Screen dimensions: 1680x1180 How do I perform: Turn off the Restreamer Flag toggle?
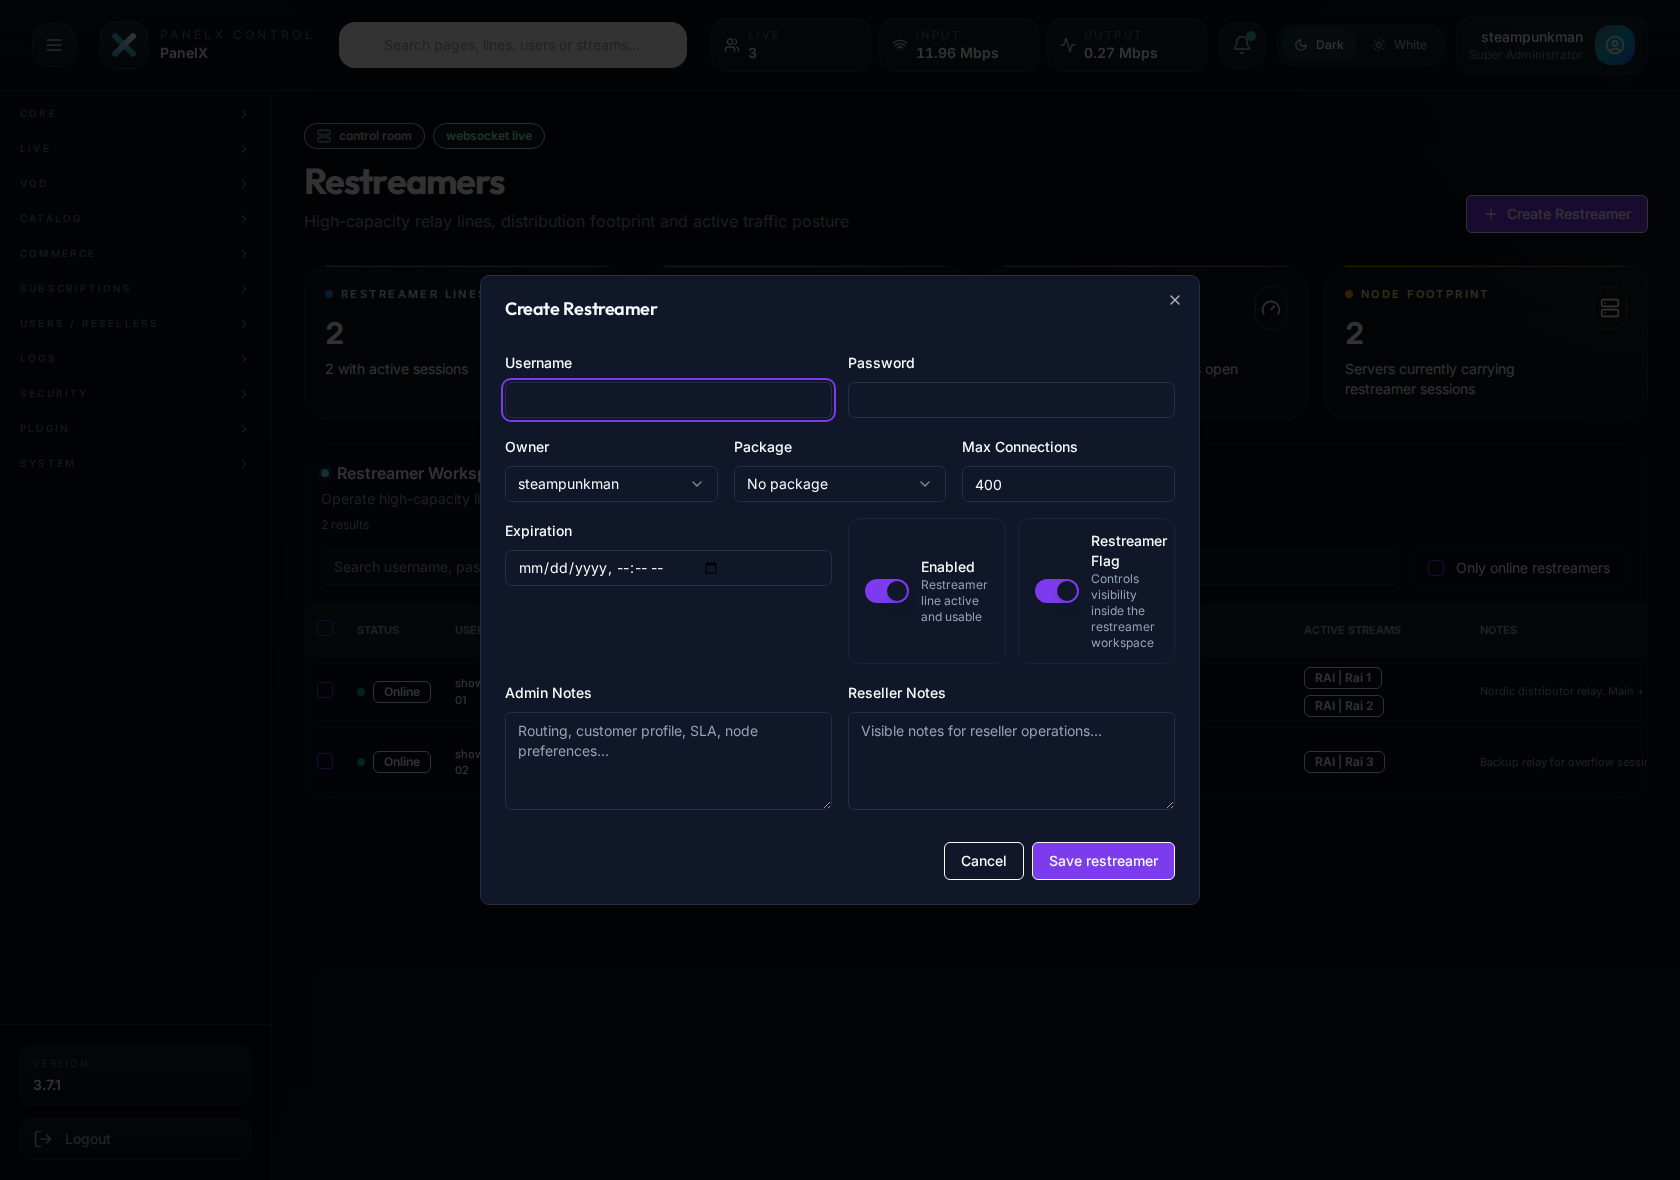1056,591
